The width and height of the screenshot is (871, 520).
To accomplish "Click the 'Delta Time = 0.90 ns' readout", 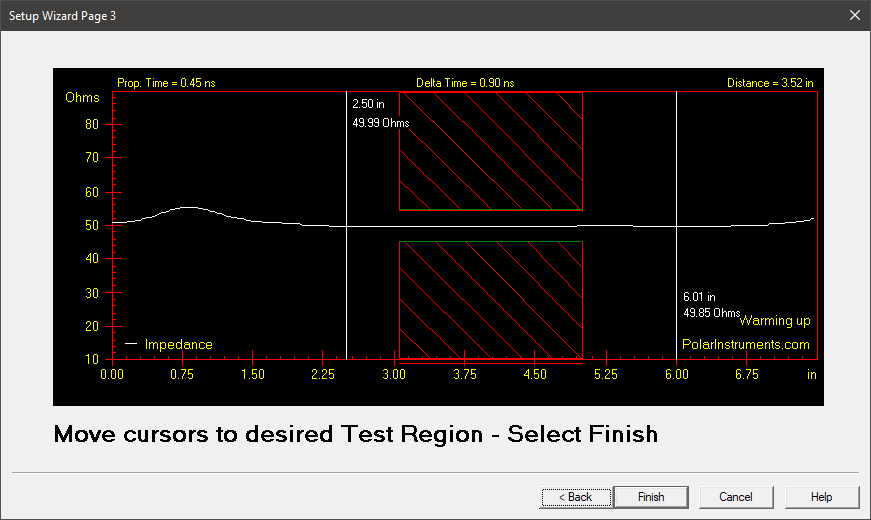I will tap(465, 83).
